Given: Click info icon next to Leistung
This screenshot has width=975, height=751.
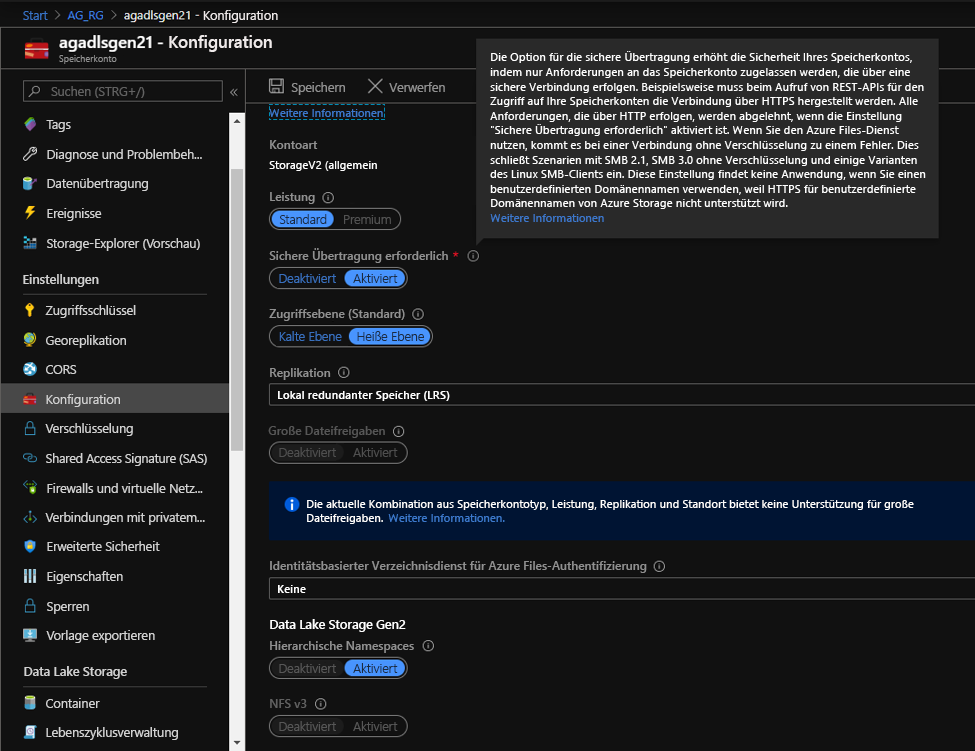Looking at the screenshot, I should click(328, 197).
